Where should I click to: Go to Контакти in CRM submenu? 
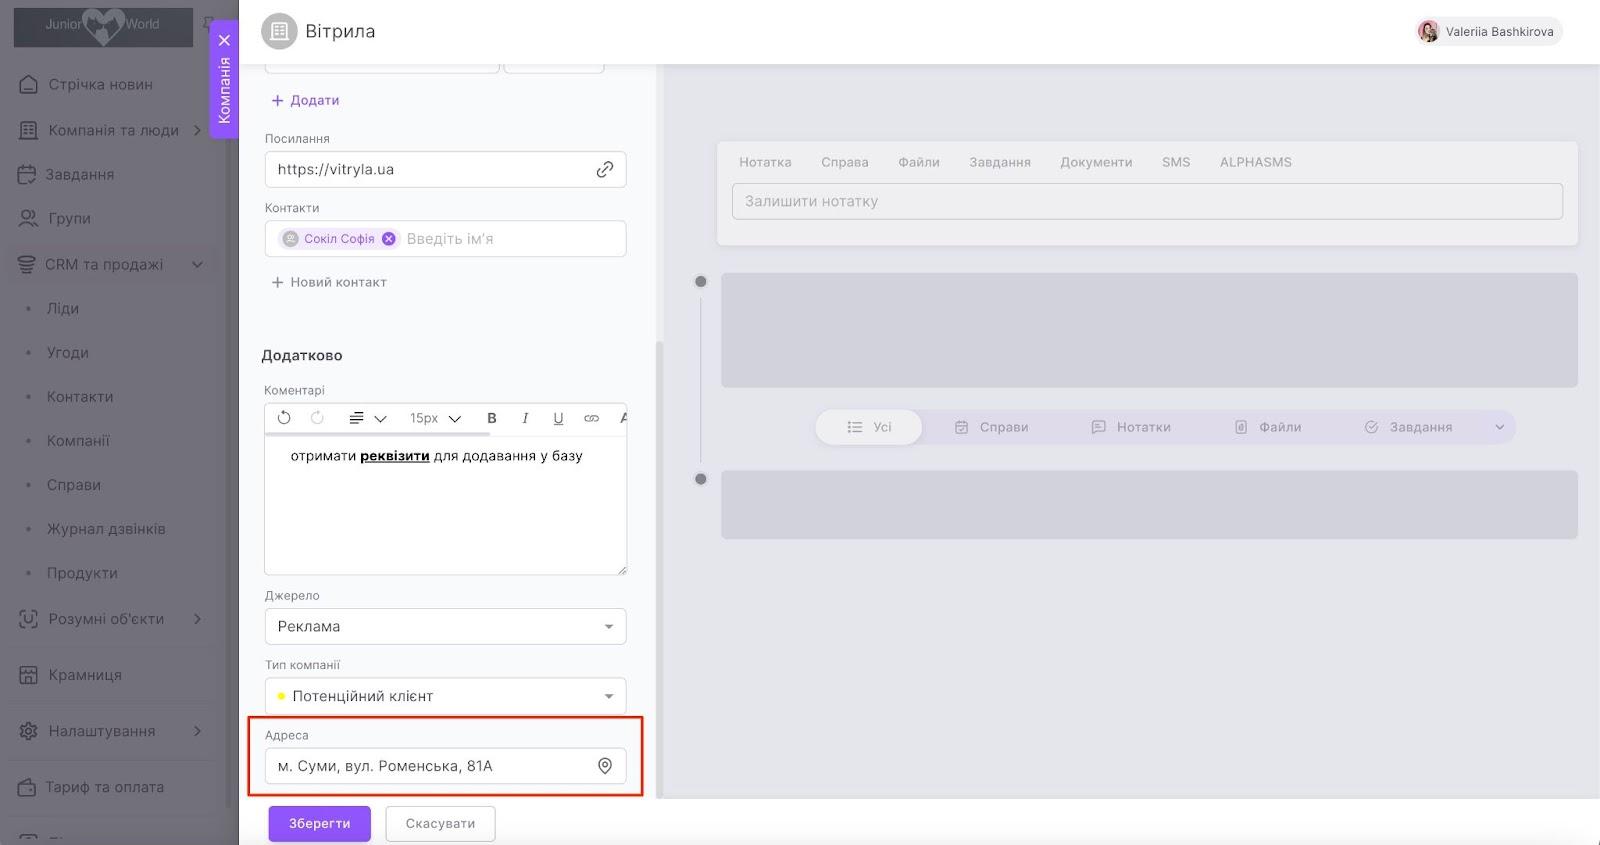(x=80, y=397)
